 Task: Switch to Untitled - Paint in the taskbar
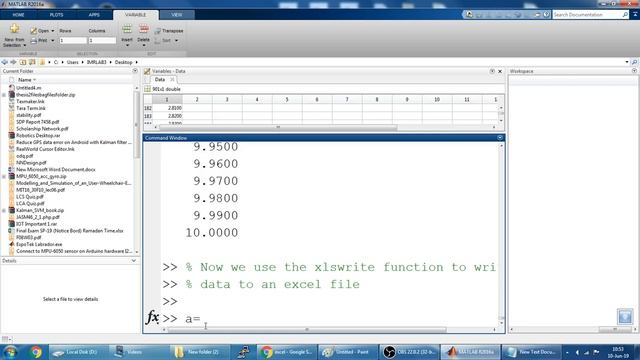(x=348, y=352)
